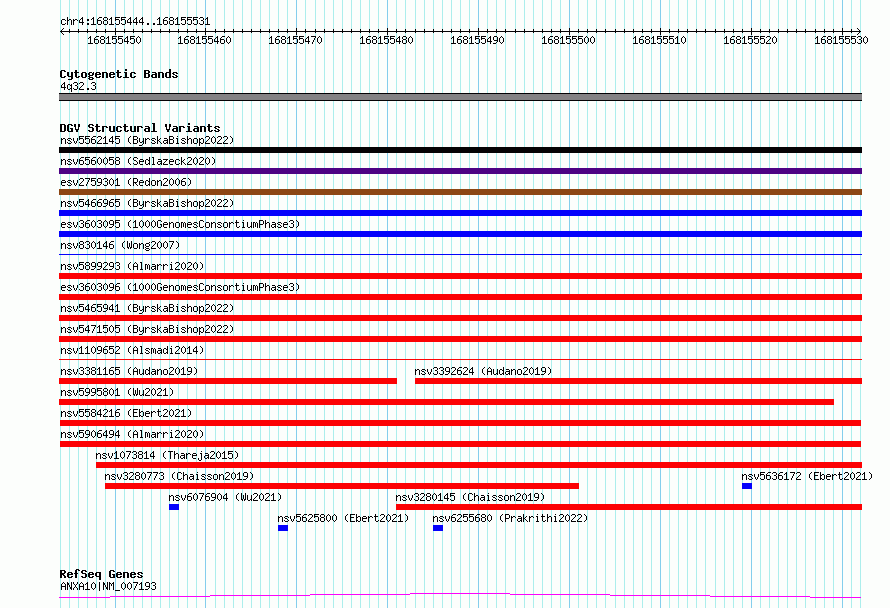Click the red nsv5995801 variant bar
This screenshot has width=890, height=608.
[x=446, y=402]
